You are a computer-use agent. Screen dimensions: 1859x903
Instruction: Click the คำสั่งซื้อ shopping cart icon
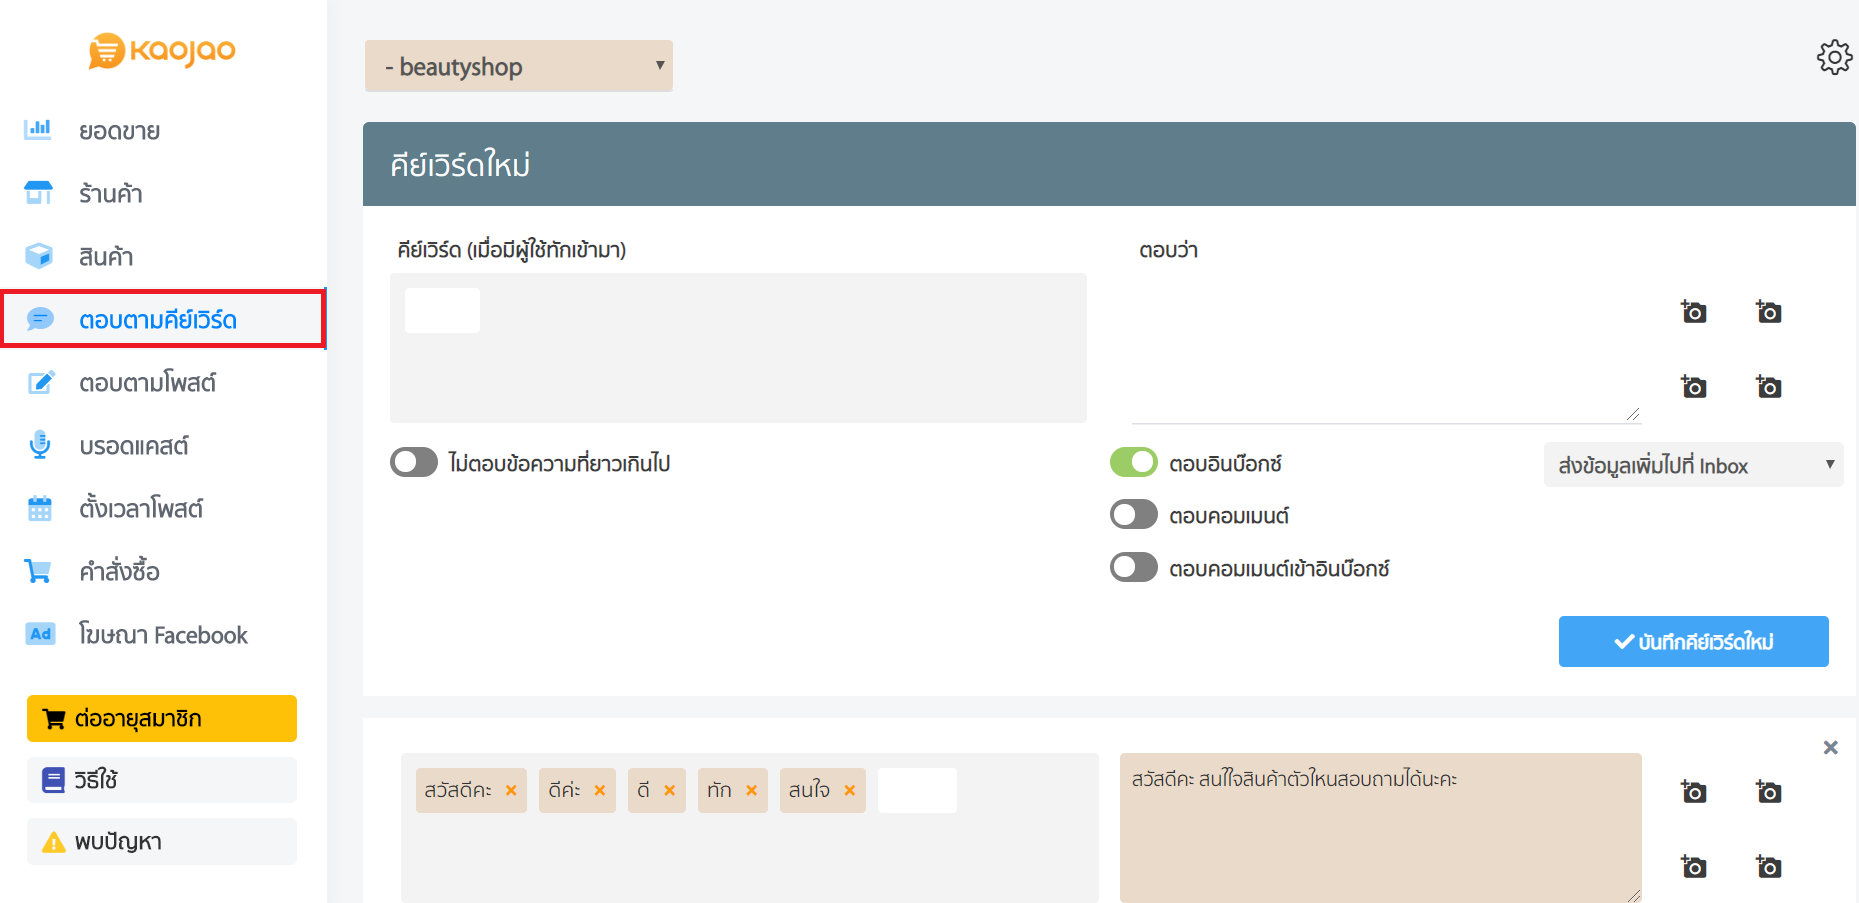[x=38, y=571]
